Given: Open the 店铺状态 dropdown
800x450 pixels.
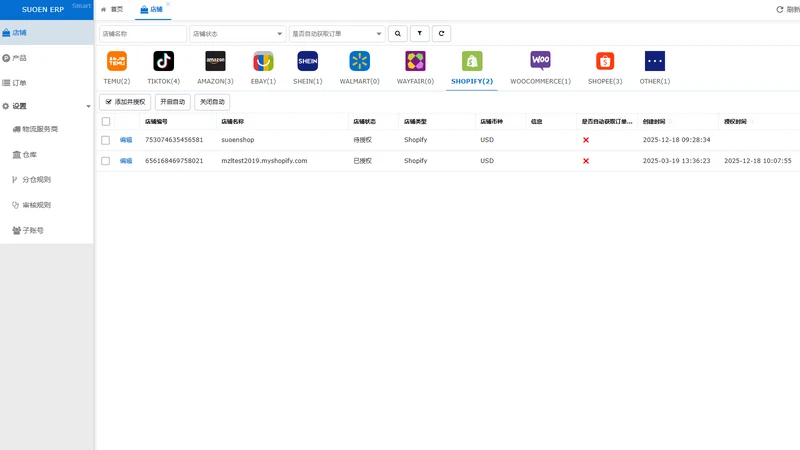Looking at the screenshot, I should point(237,34).
